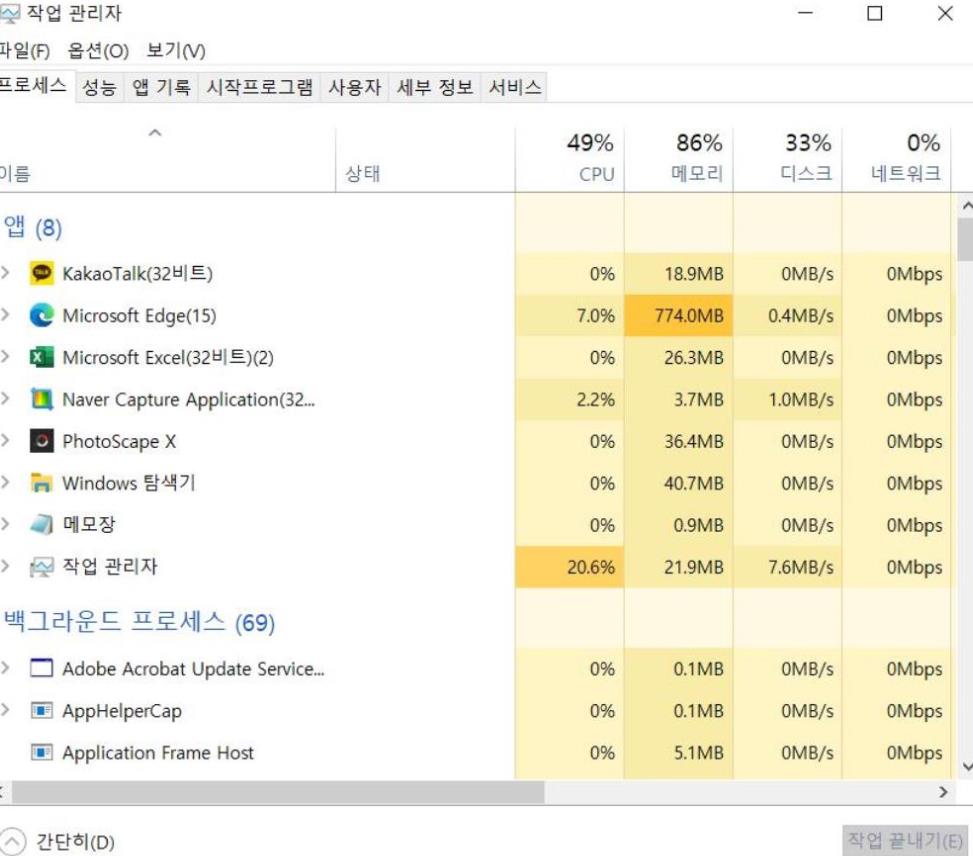Click the 간단히(D) fewer details button
The image size is (973, 856).
click(x=58, y=842)
